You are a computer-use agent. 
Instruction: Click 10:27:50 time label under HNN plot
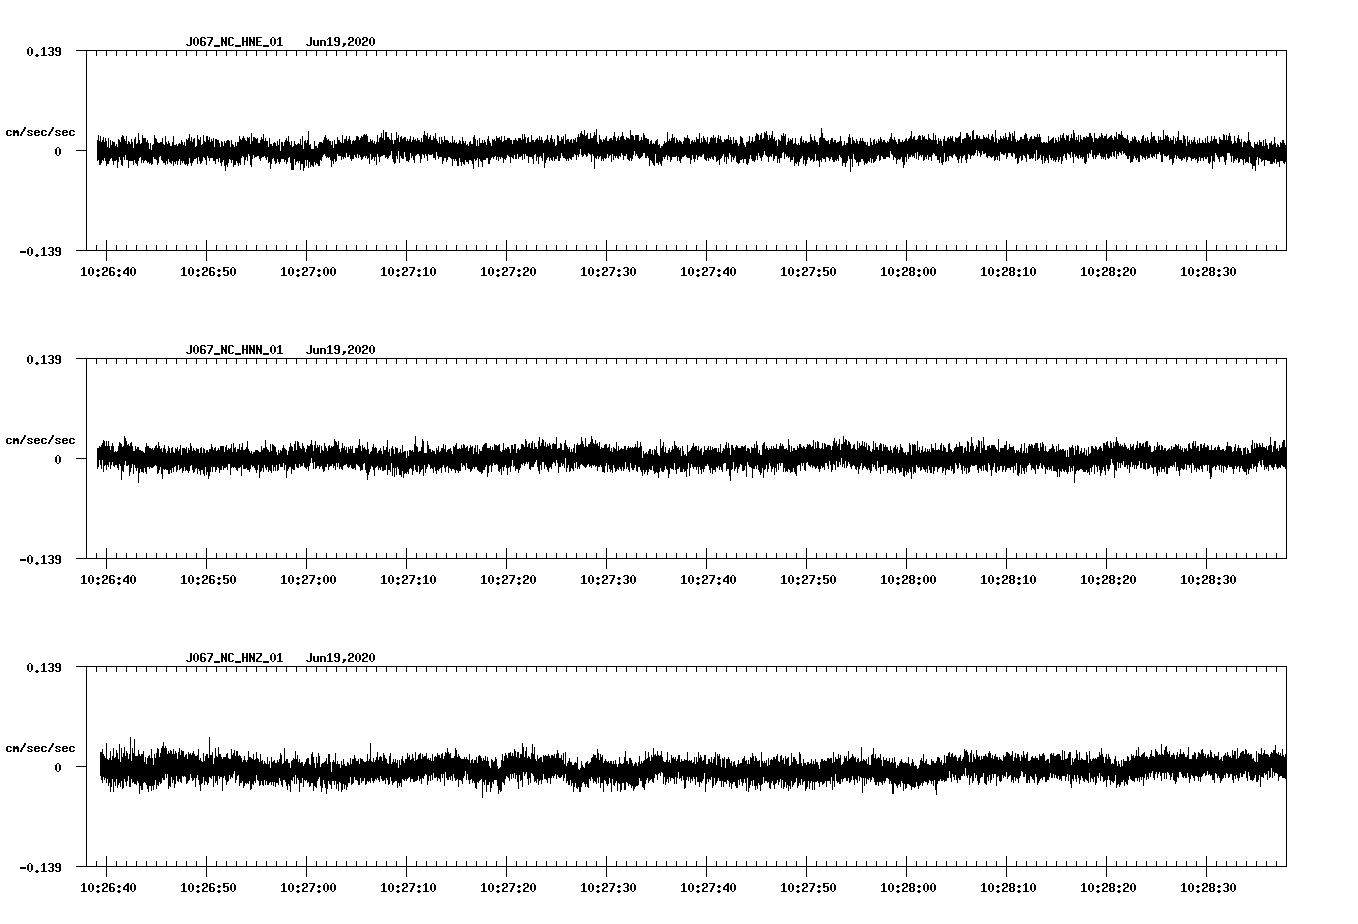pyautogui.click(x=808, y=580)
